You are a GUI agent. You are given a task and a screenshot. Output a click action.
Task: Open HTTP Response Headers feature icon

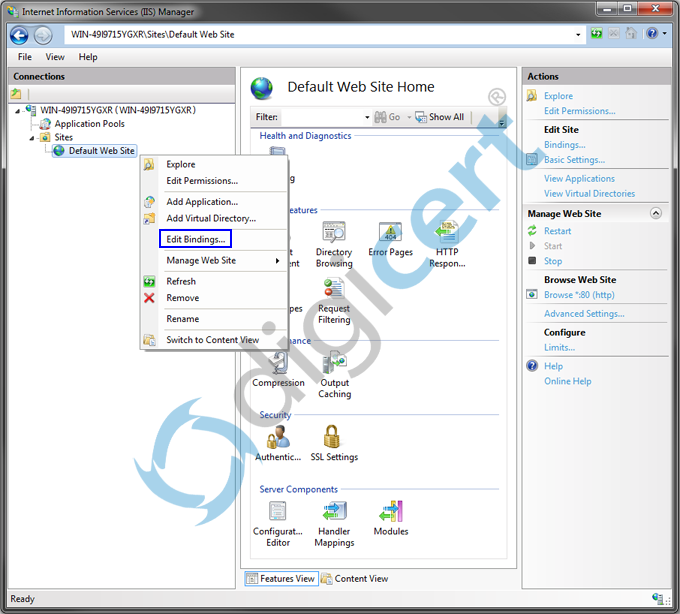pyautogui.click(x=447, y=232)
